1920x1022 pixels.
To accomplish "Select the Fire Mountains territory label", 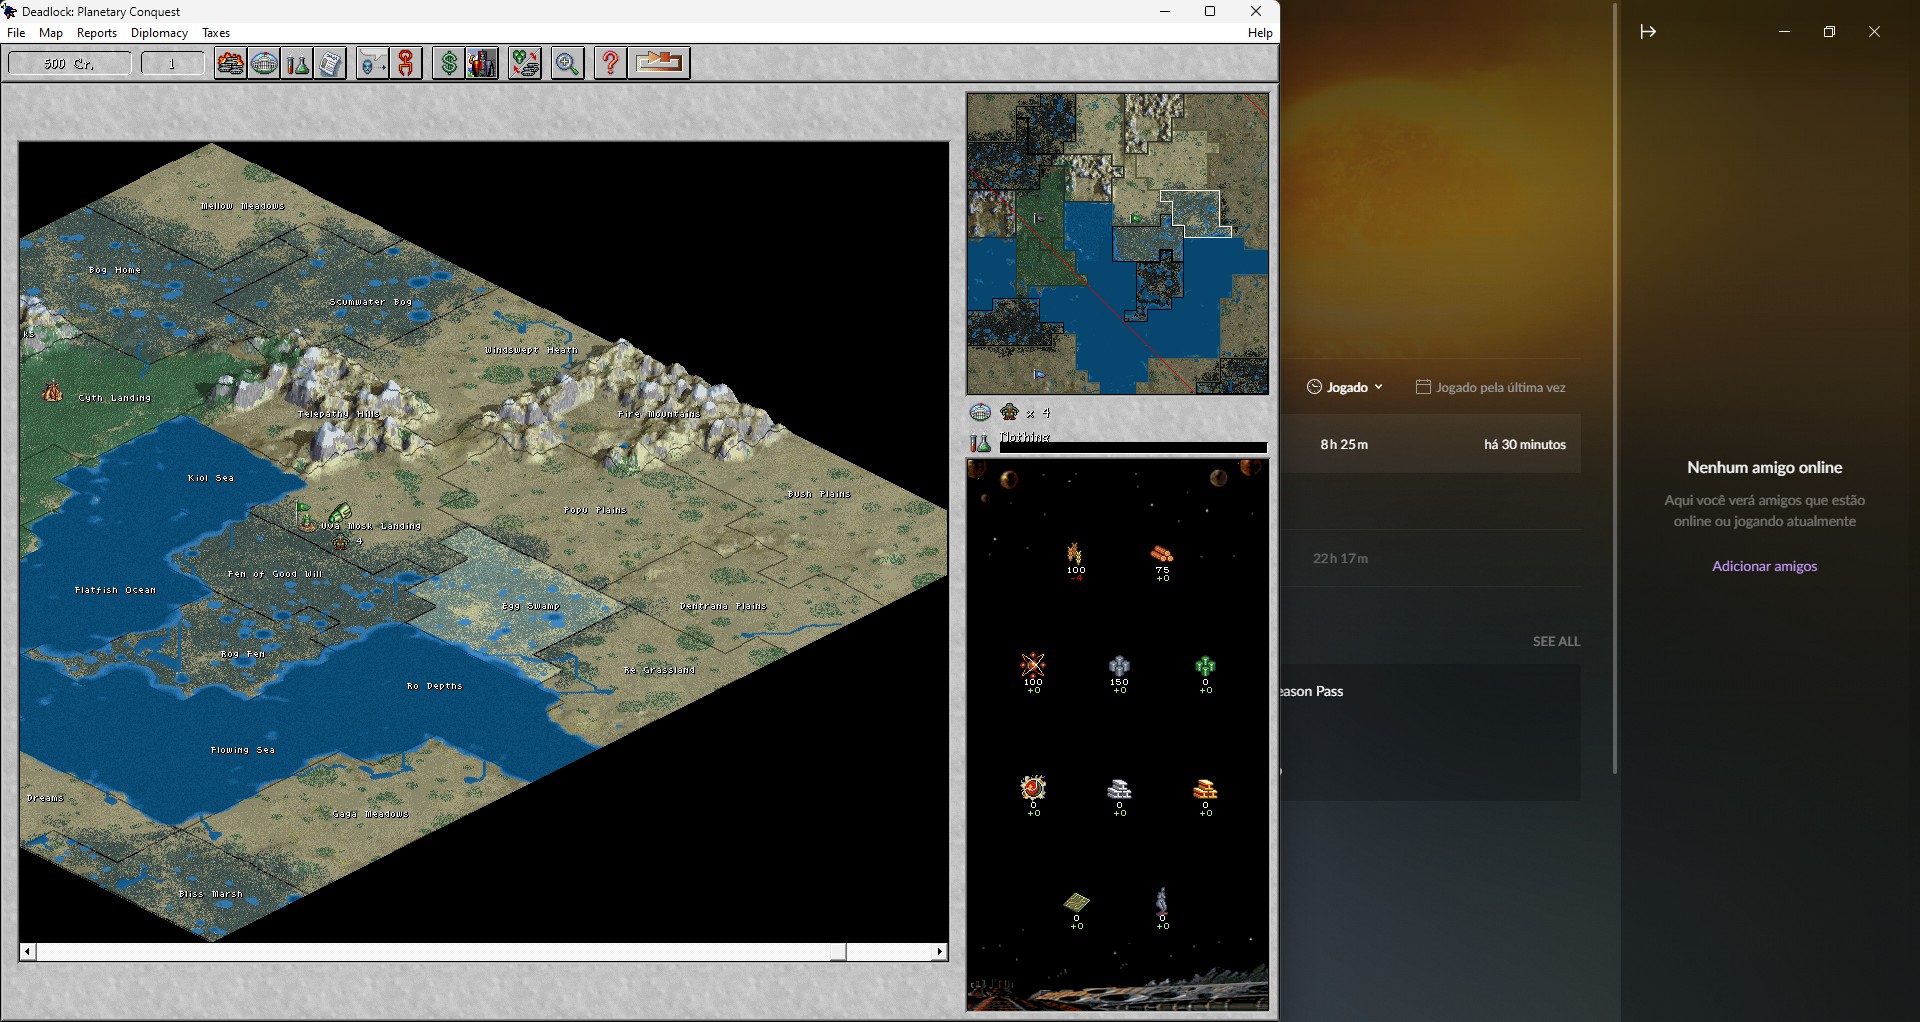I will point(659,414).
